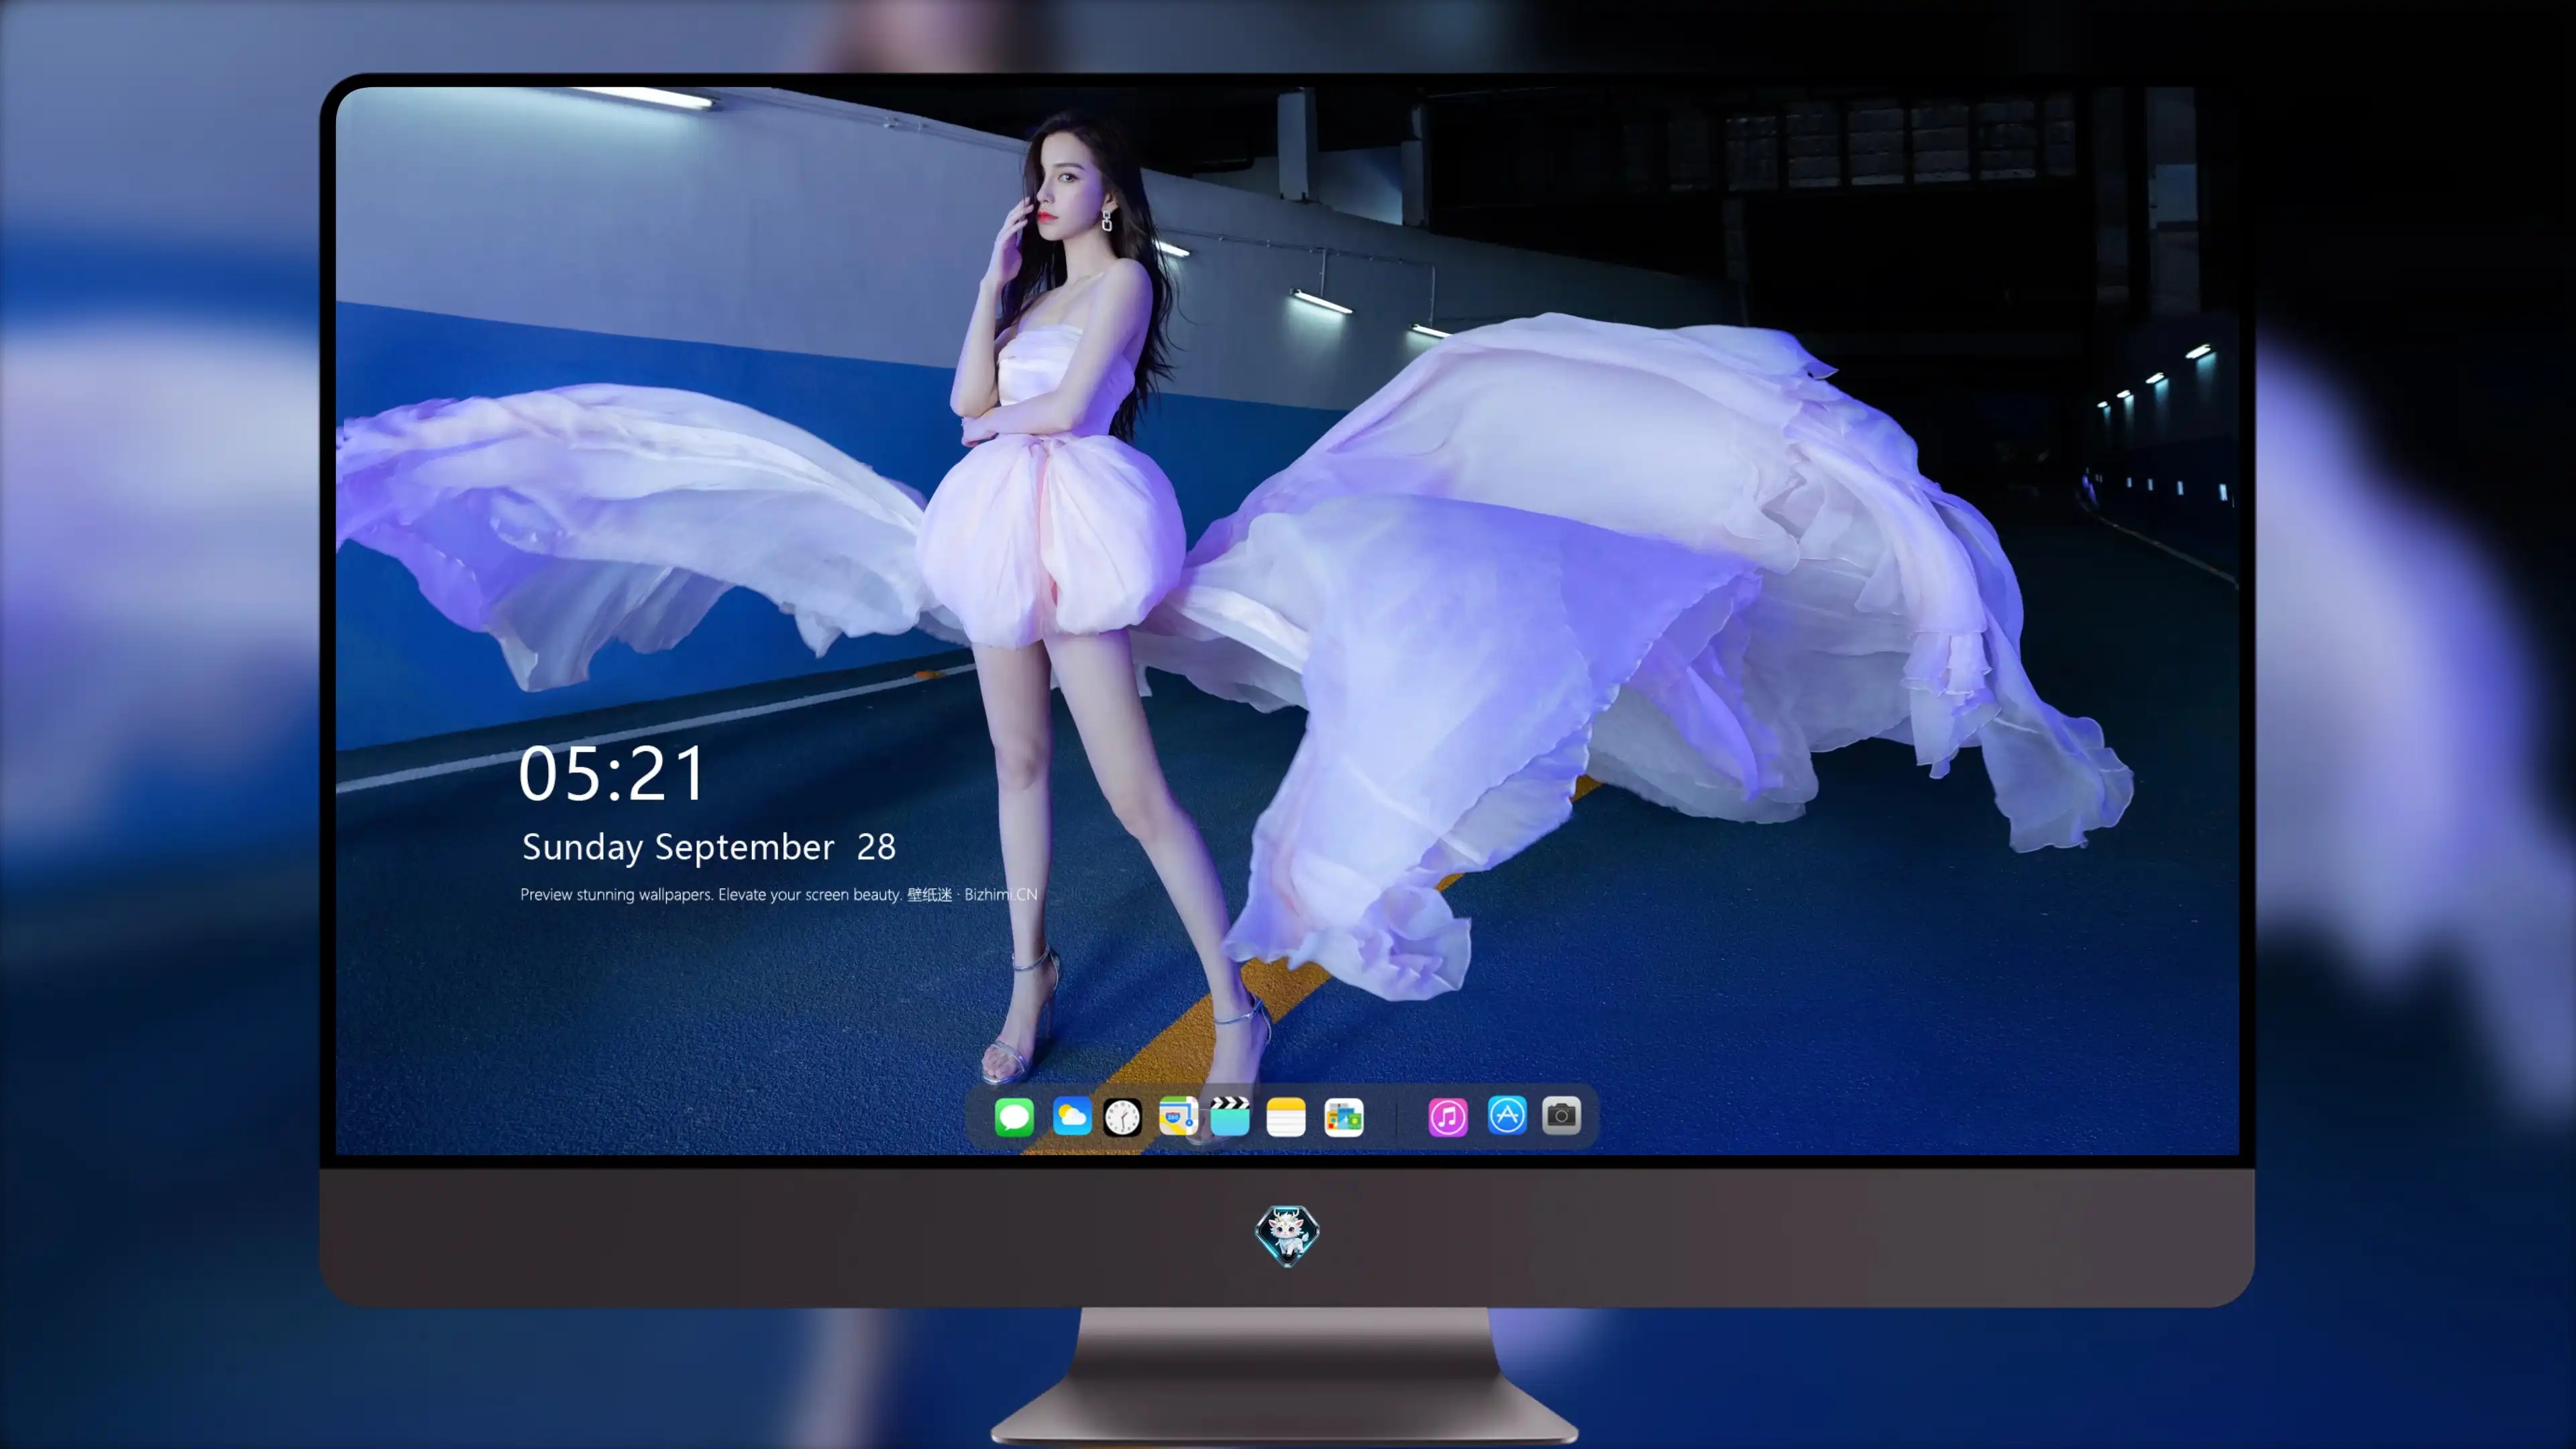Open the Camera app in the dock
Screen dimensions: 2576x1449
pyautogui.click(x=1561, y=1115)
